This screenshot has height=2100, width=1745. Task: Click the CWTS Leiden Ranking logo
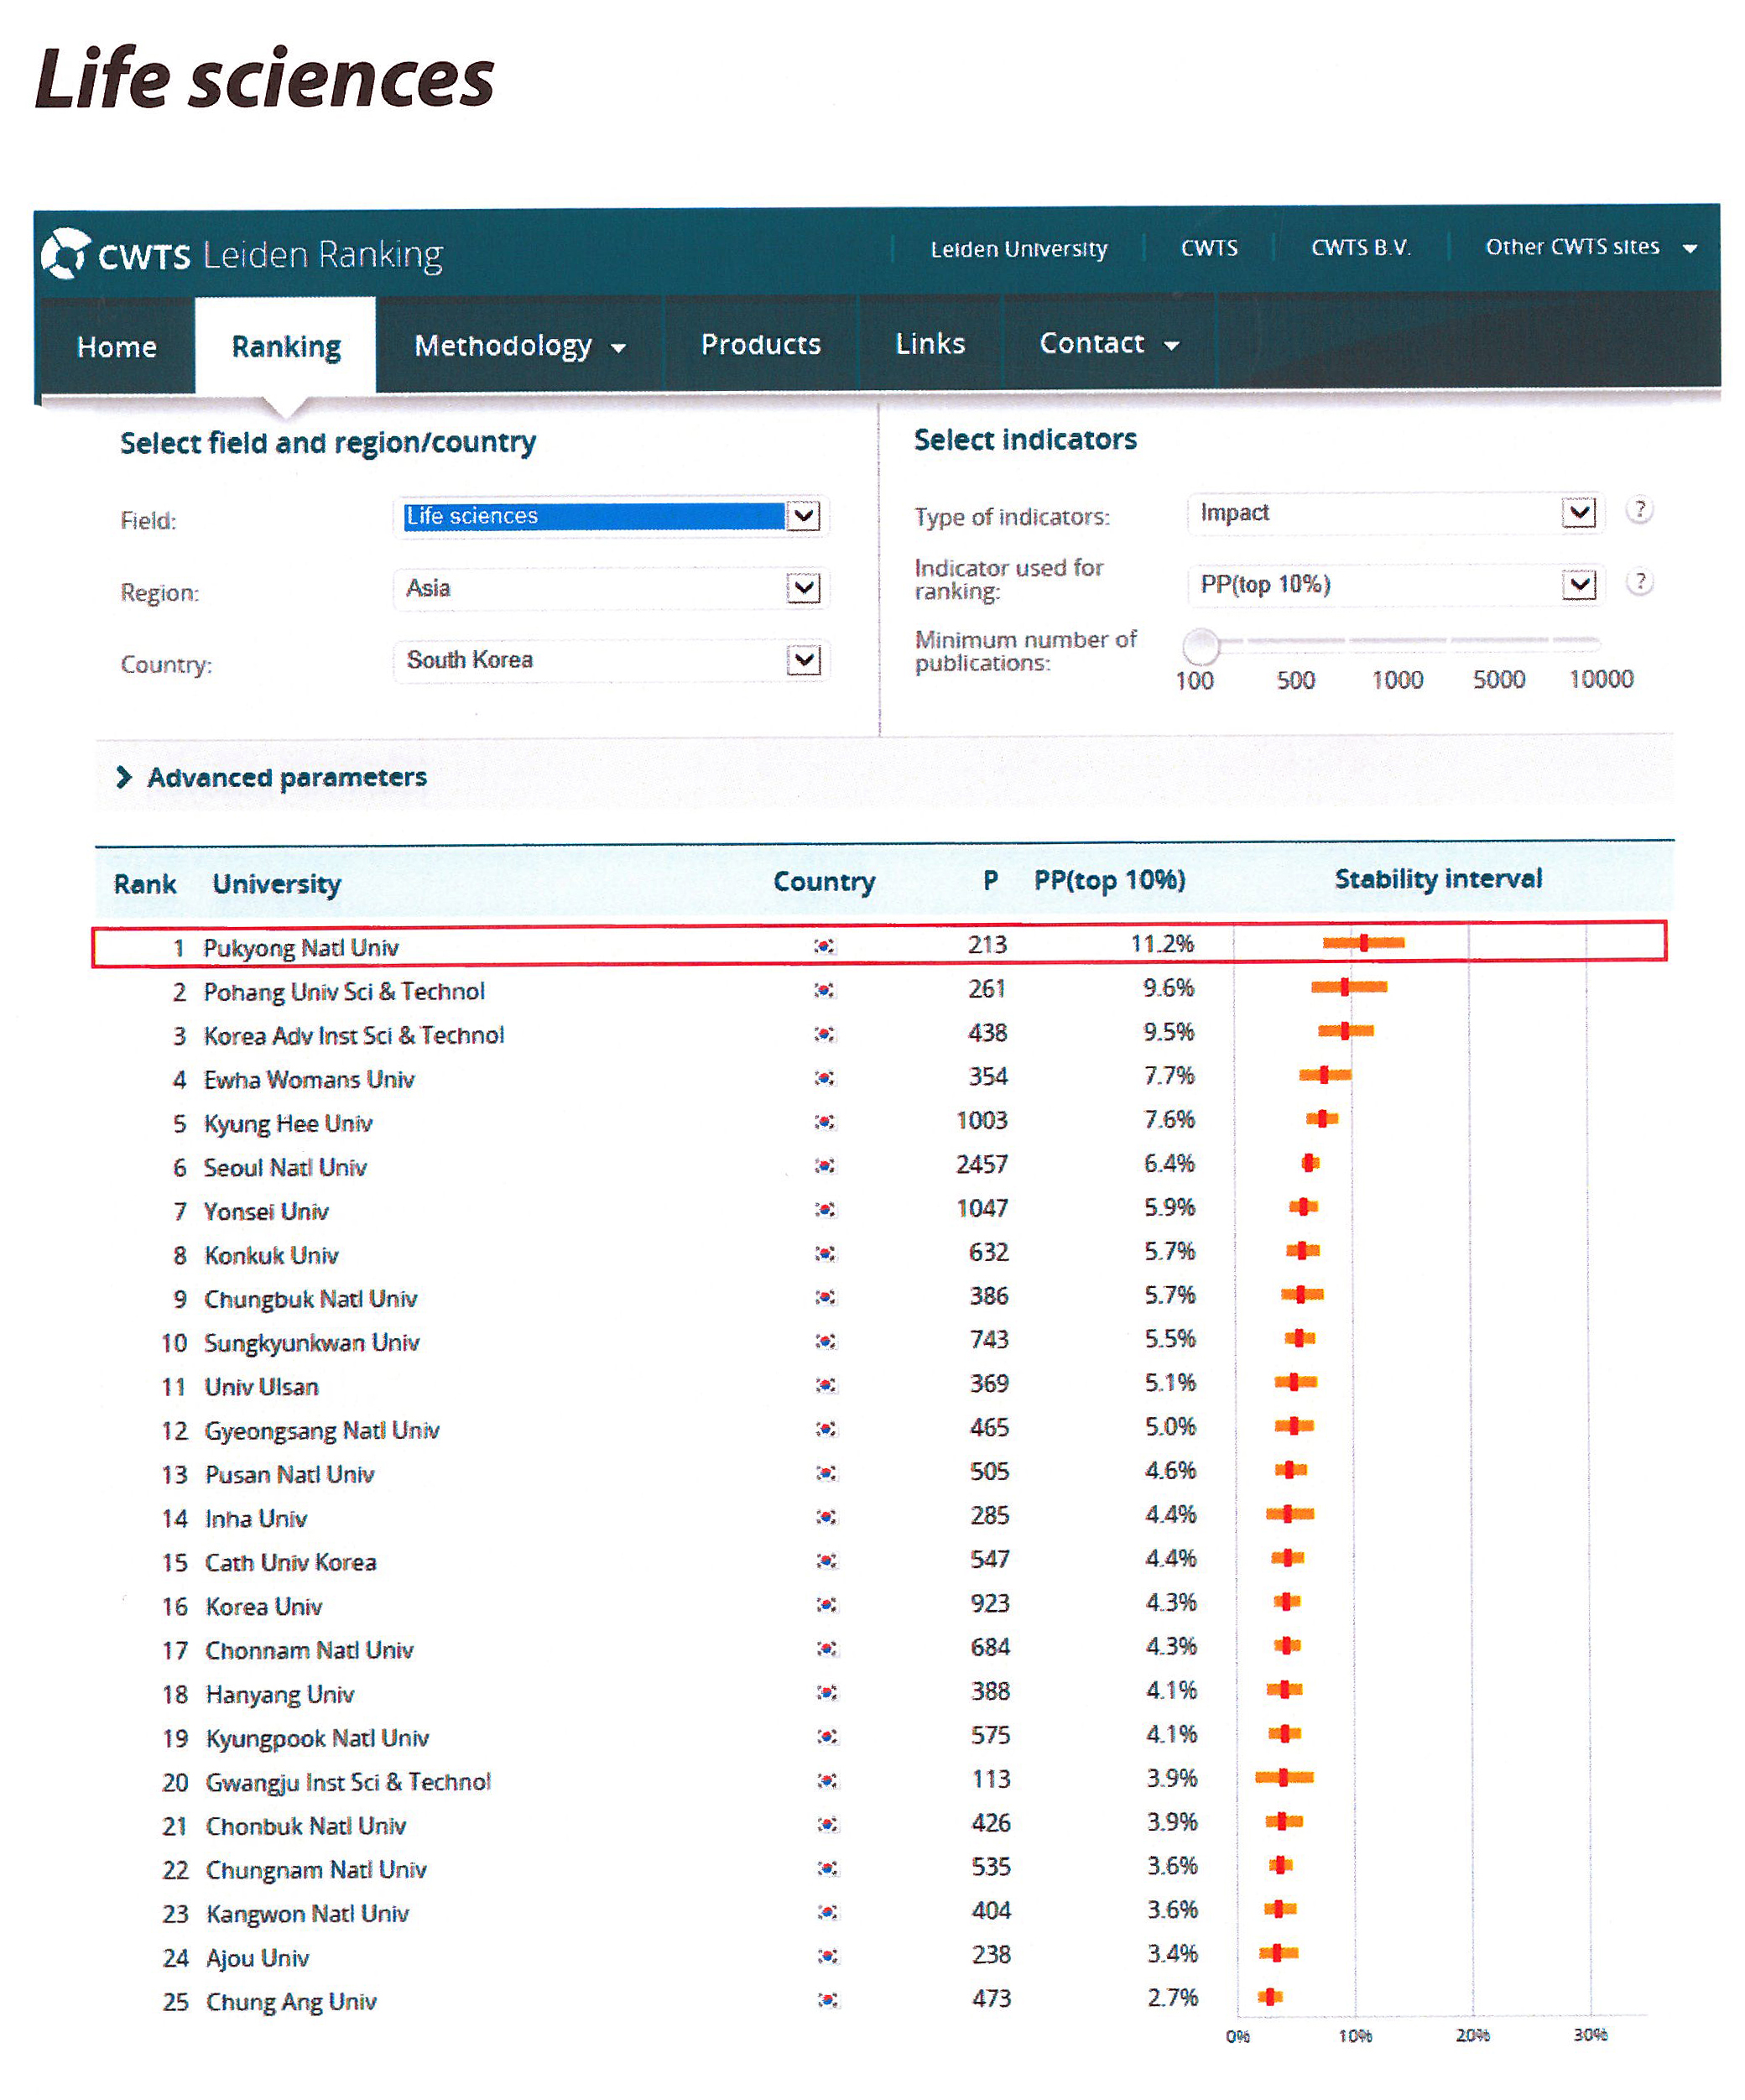tap(241, 255)
